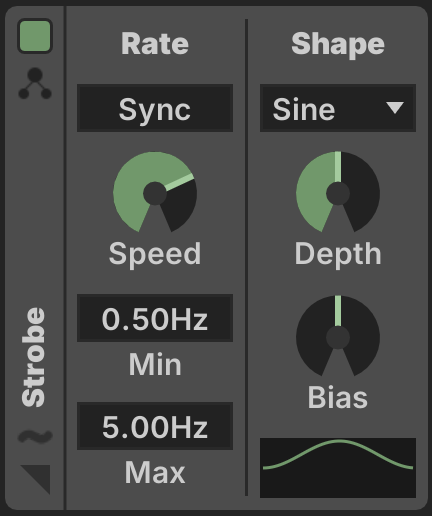Image resolution: width=432 pixels, height=516 pixels.
Task: Click the Depth knob
Action: tap(338, 192)
